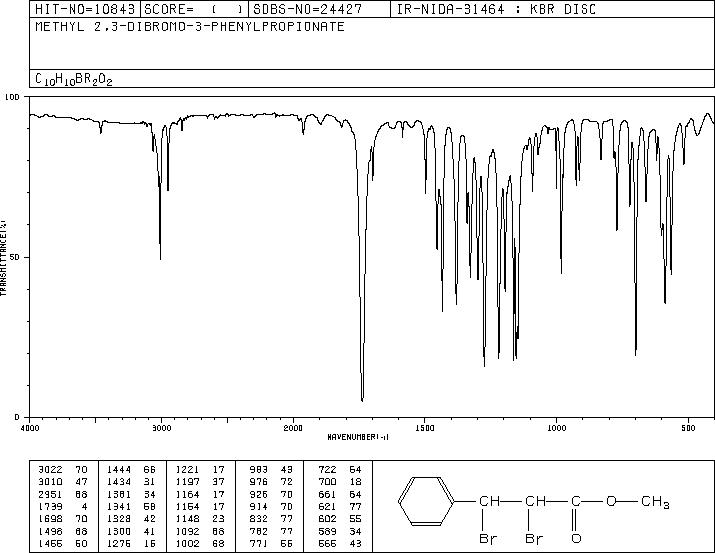715x553 pixels.
Task: Select the 722 peak table entry
Action: pos(340,469)
